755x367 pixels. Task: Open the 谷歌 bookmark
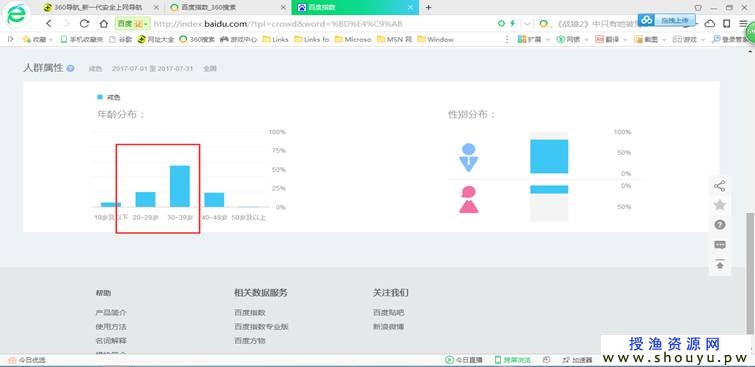pyautogui.click(x=120, y=39)
